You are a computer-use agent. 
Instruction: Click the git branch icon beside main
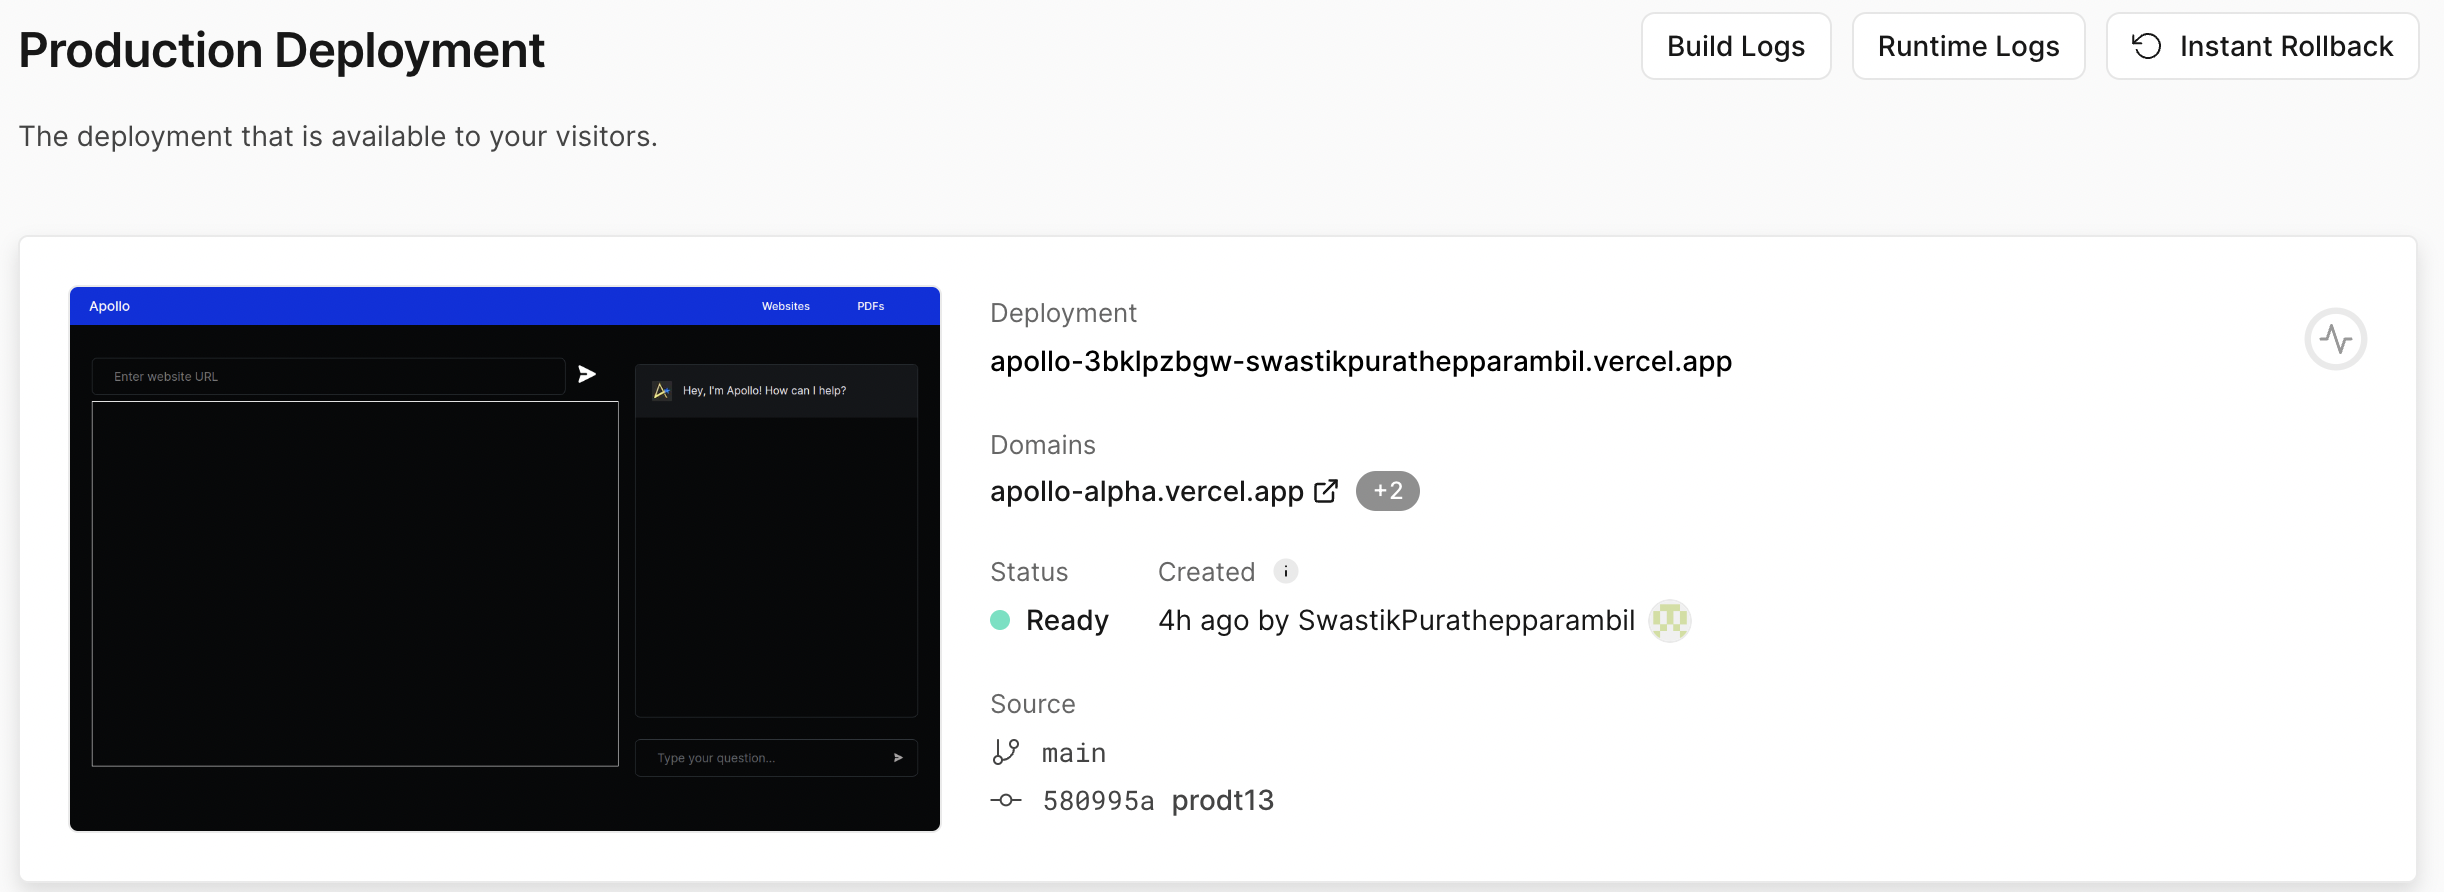pos(1006,752)
